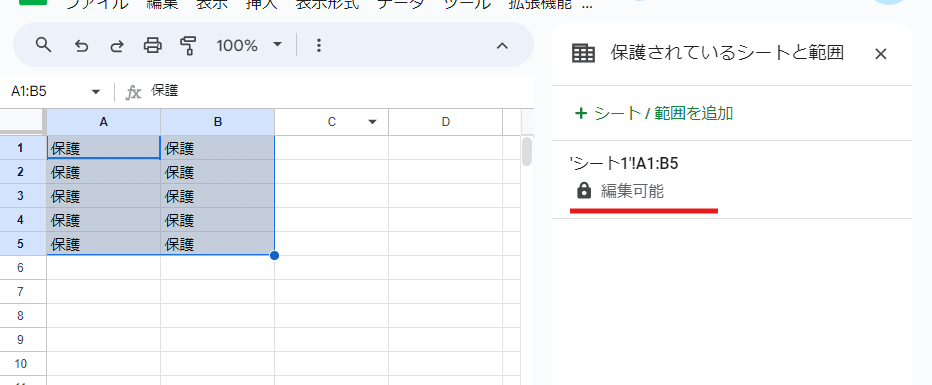Open the ツール menu
The width and height of the screenshot is (932, 385).
point(466,4)
